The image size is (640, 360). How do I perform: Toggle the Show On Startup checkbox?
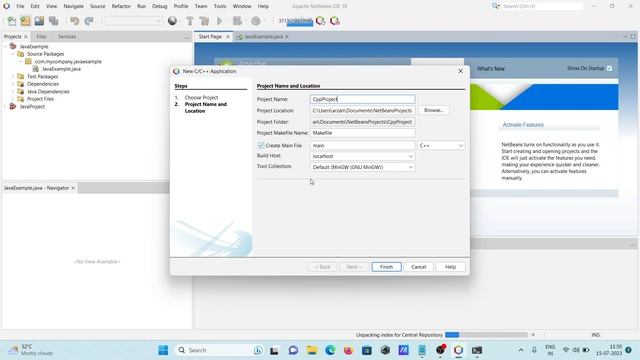tap(609, 68)
